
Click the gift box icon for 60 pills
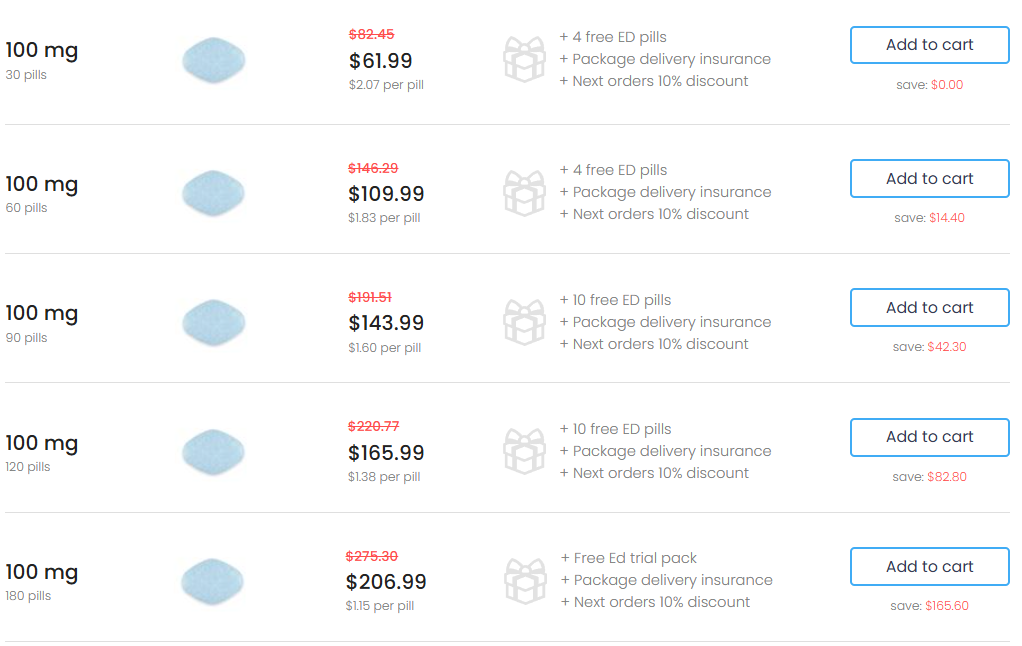524,193
